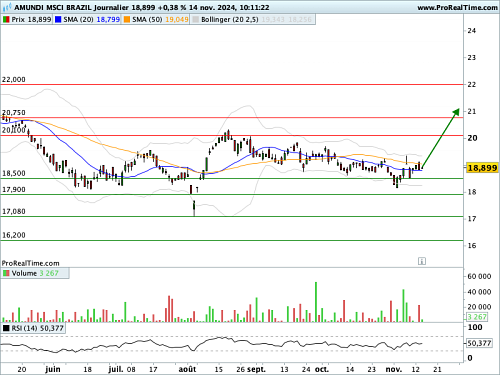Open the www.ProRealTime.com link at top right
Viewport: 500px width, 375px height.
pyautogui.click(x=457, y=7)
